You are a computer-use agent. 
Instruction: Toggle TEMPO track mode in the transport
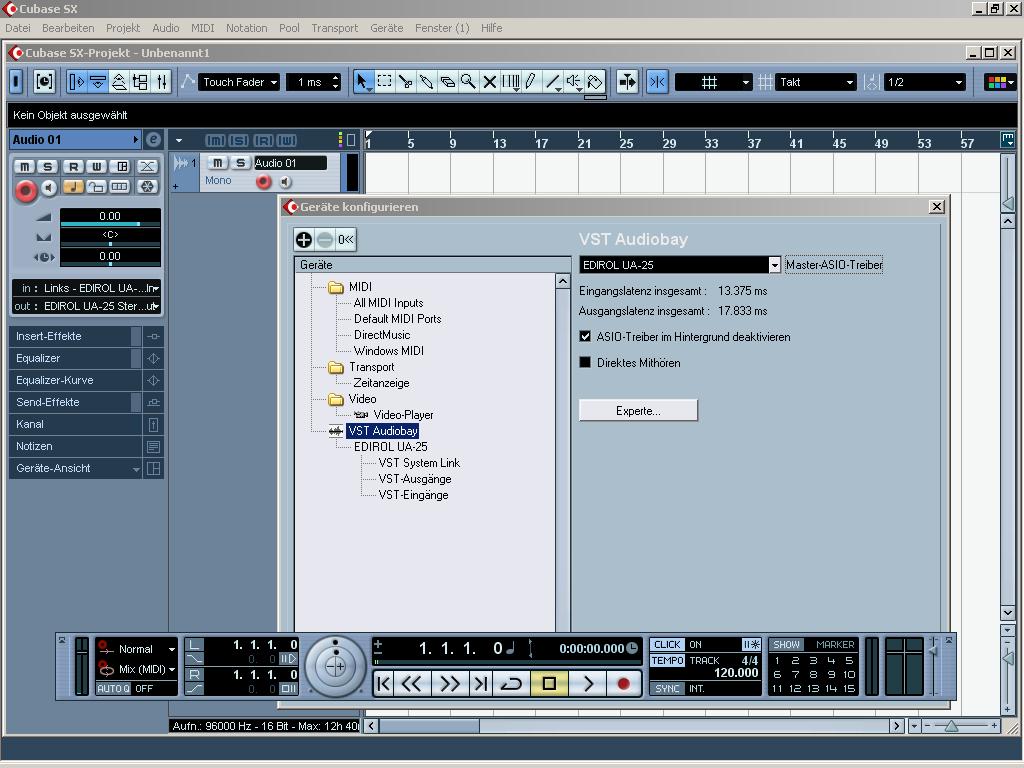(x=667, y=660)
